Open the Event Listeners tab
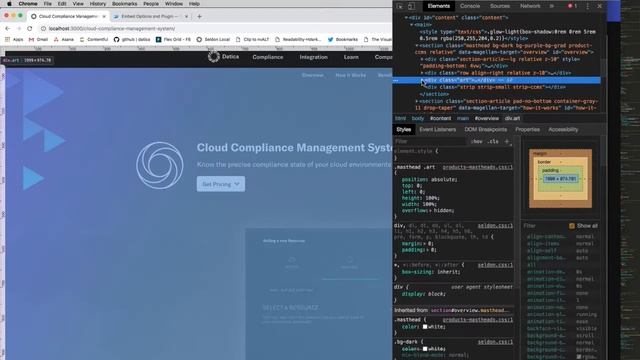 click(438, 129)
